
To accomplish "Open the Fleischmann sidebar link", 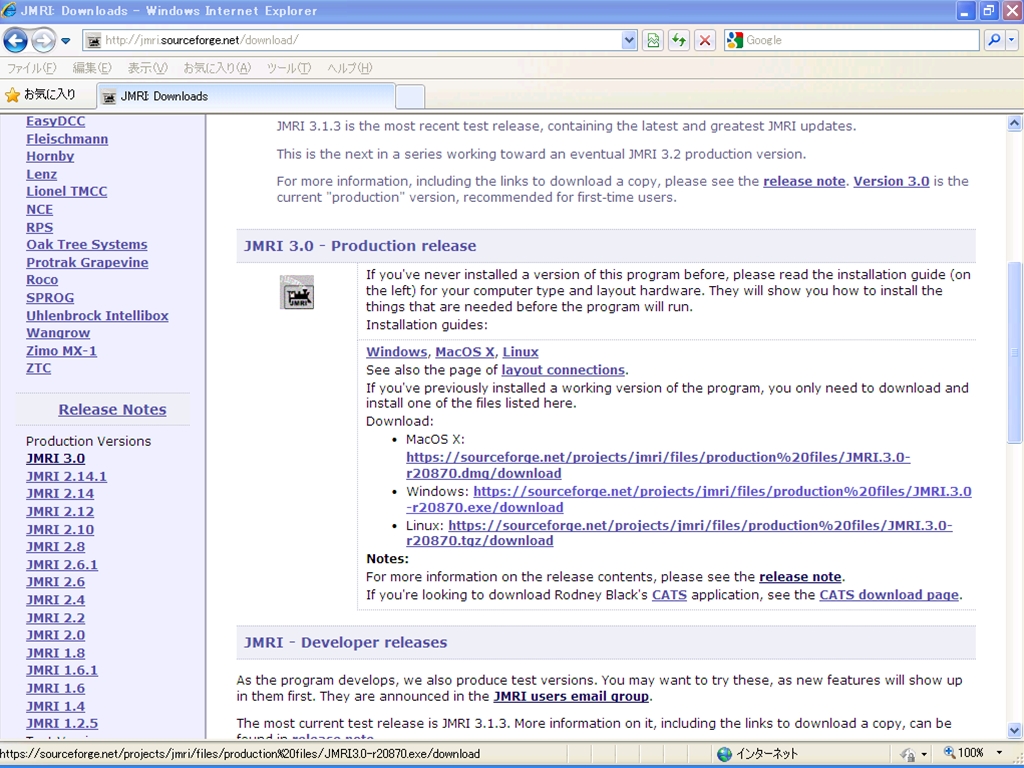I will (x=67, y=139).
